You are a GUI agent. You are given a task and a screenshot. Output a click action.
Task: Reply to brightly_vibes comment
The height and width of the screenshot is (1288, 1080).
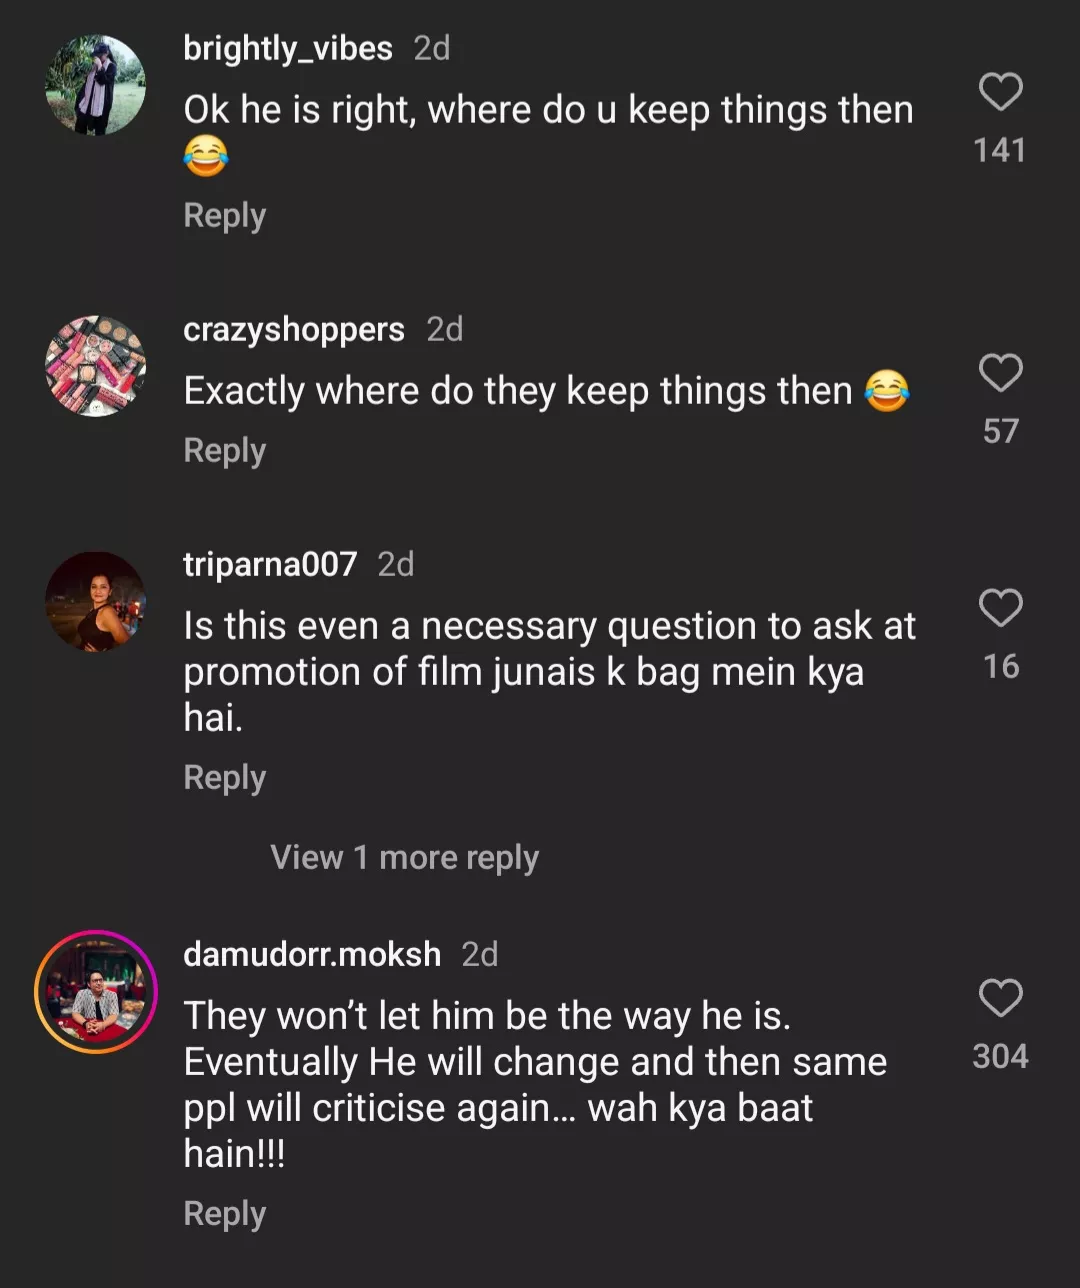point(225,216)
